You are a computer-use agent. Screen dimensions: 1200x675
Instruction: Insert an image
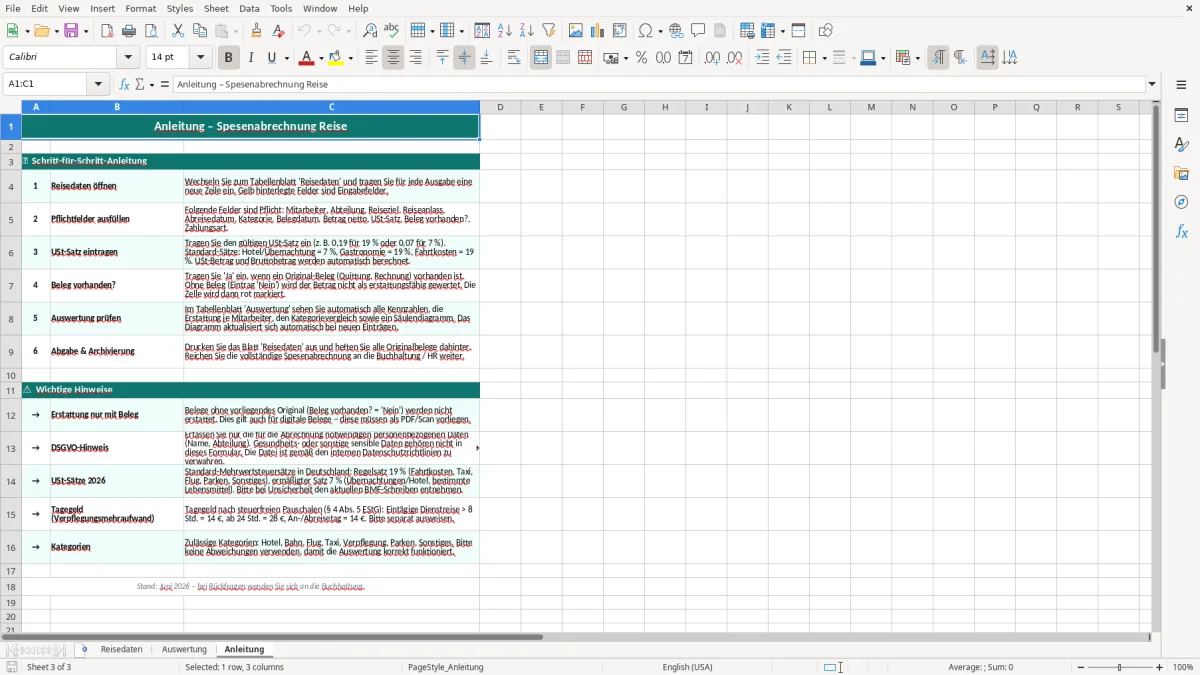[x=576, y=31]
